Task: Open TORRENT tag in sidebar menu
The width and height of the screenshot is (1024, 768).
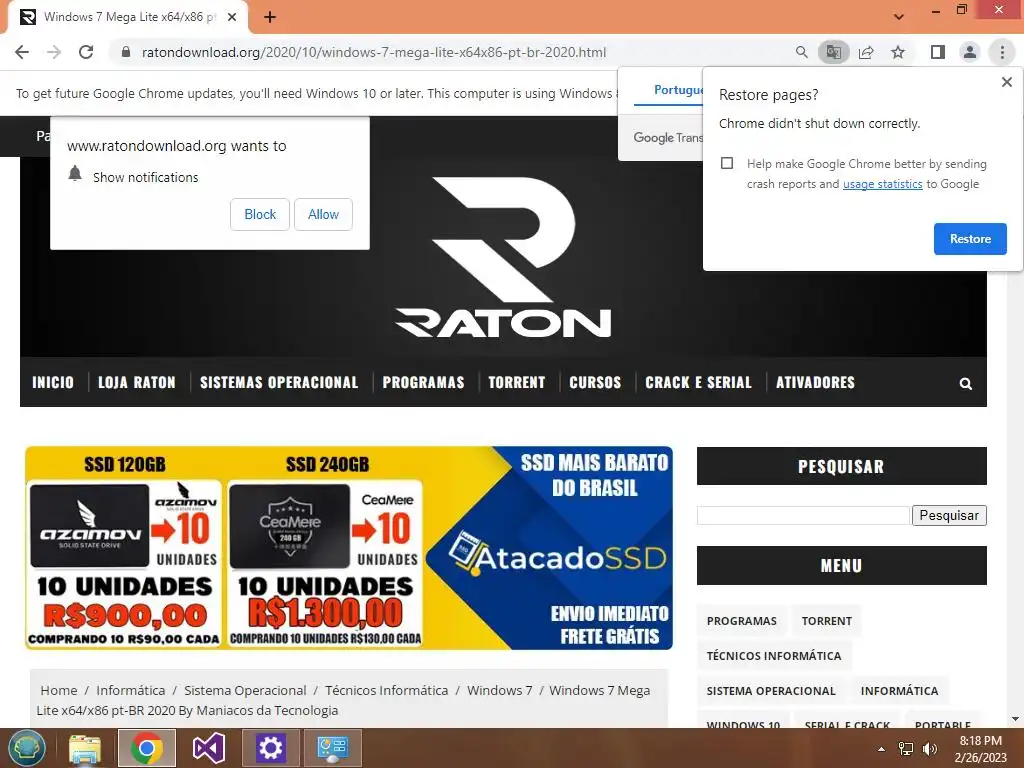Action: 826,621
